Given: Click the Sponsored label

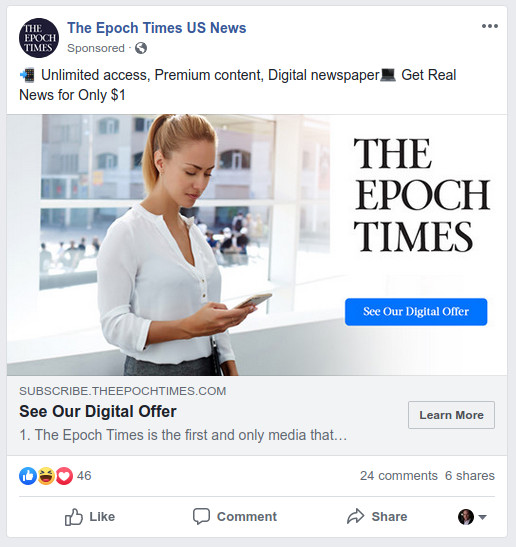Looking at the screenshot, I should click(96, 48).
